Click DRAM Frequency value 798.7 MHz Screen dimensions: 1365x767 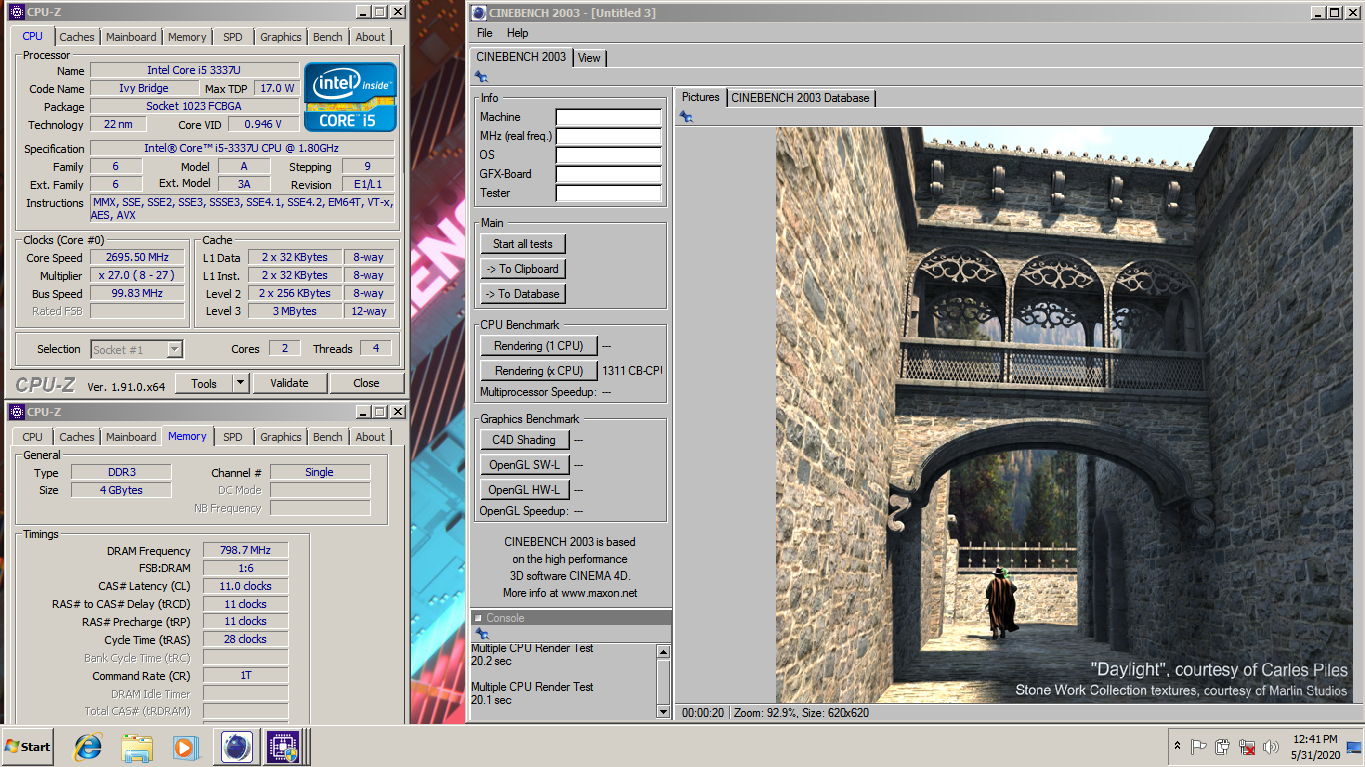pyautogui.click(x=246, y=550)
